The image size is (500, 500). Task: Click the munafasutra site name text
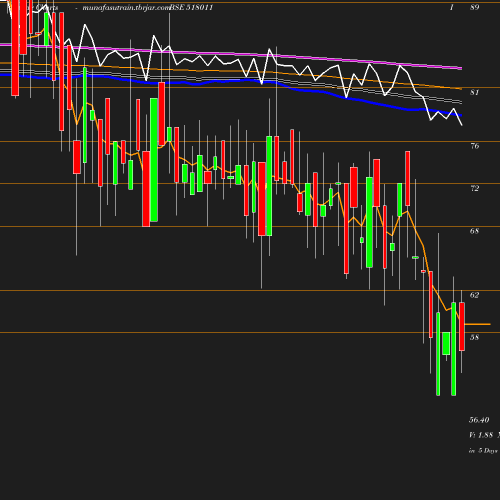point(126,7)
